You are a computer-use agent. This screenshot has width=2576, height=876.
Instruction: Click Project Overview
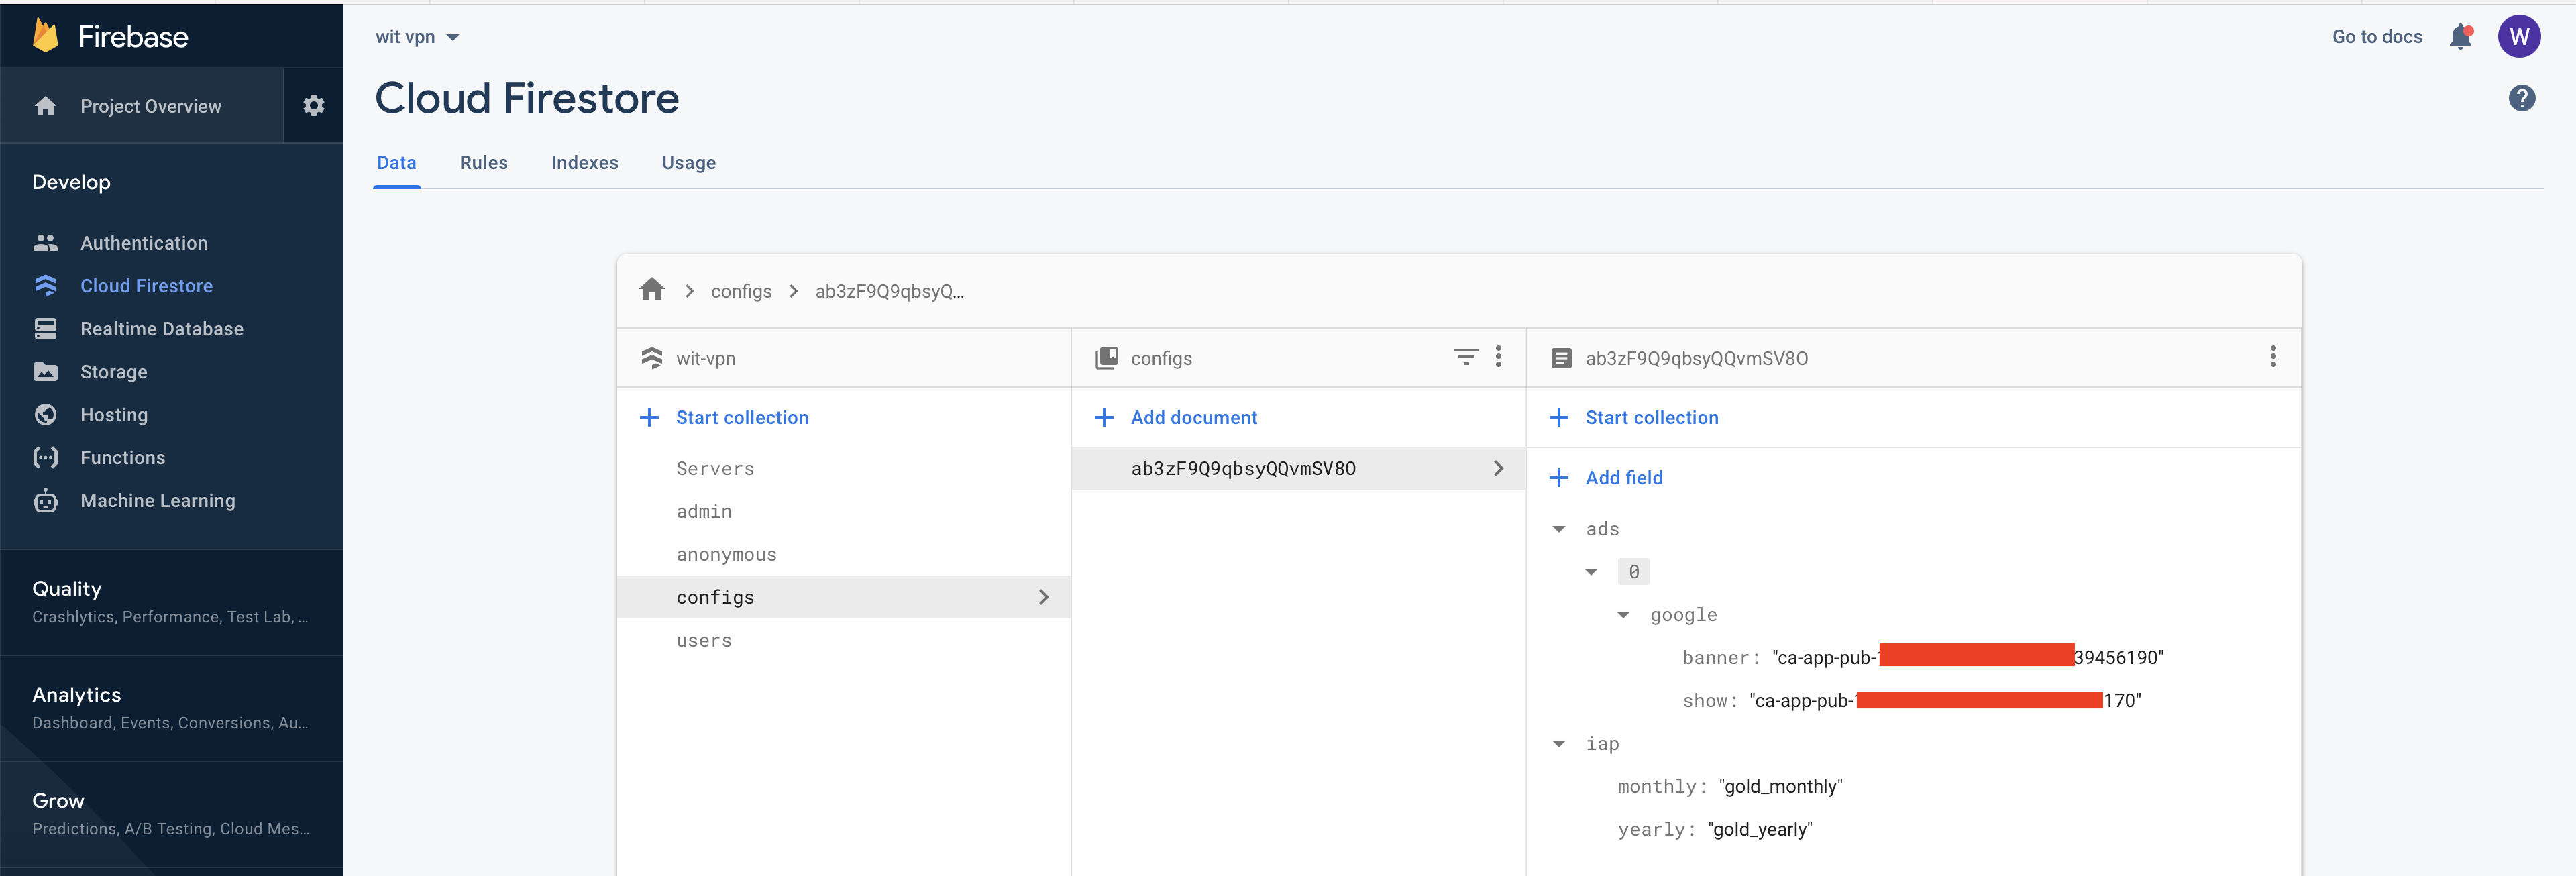click(x=151, y=106)
